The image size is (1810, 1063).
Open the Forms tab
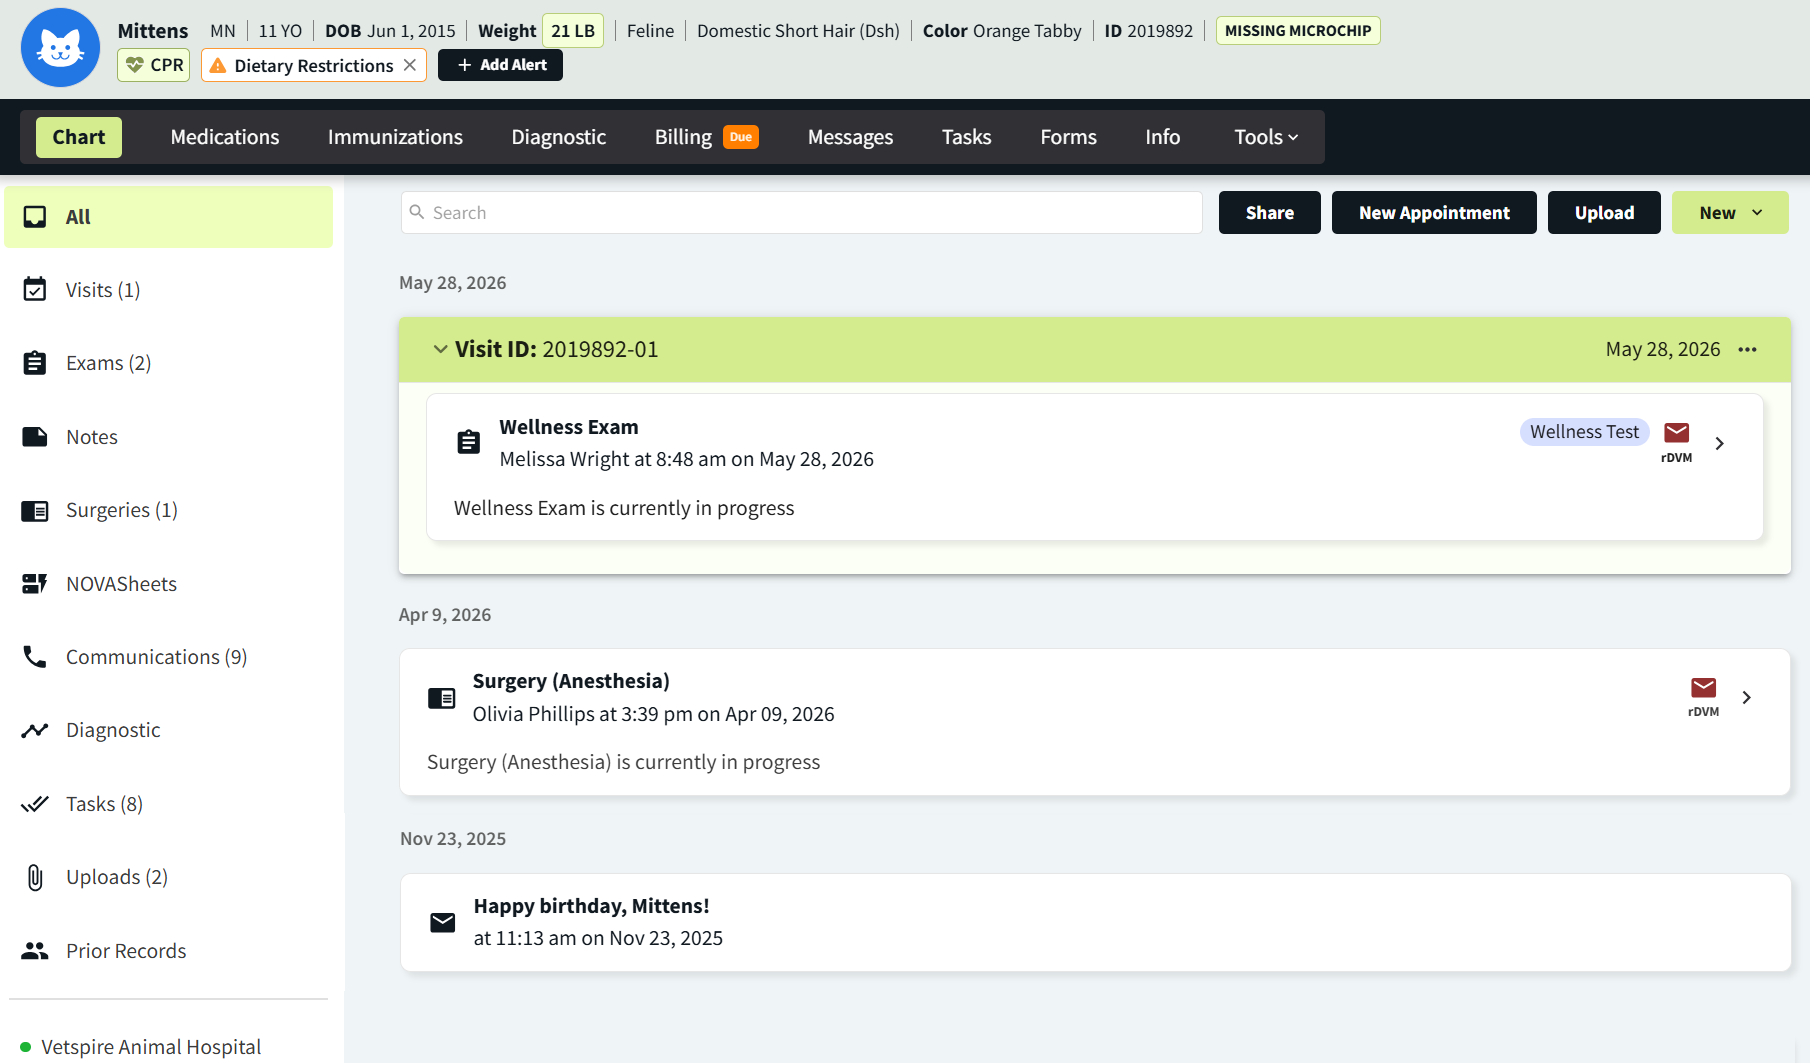[1068, 137]
